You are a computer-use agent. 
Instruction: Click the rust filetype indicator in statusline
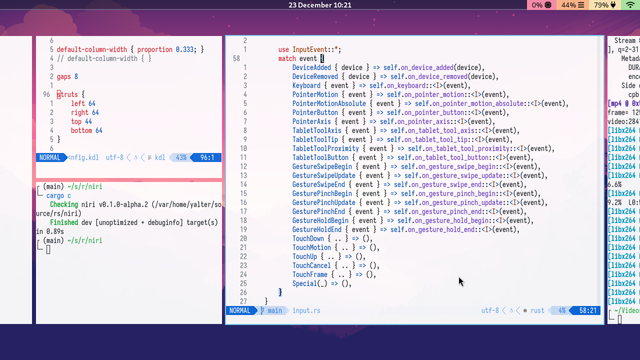tap(537, 311)
